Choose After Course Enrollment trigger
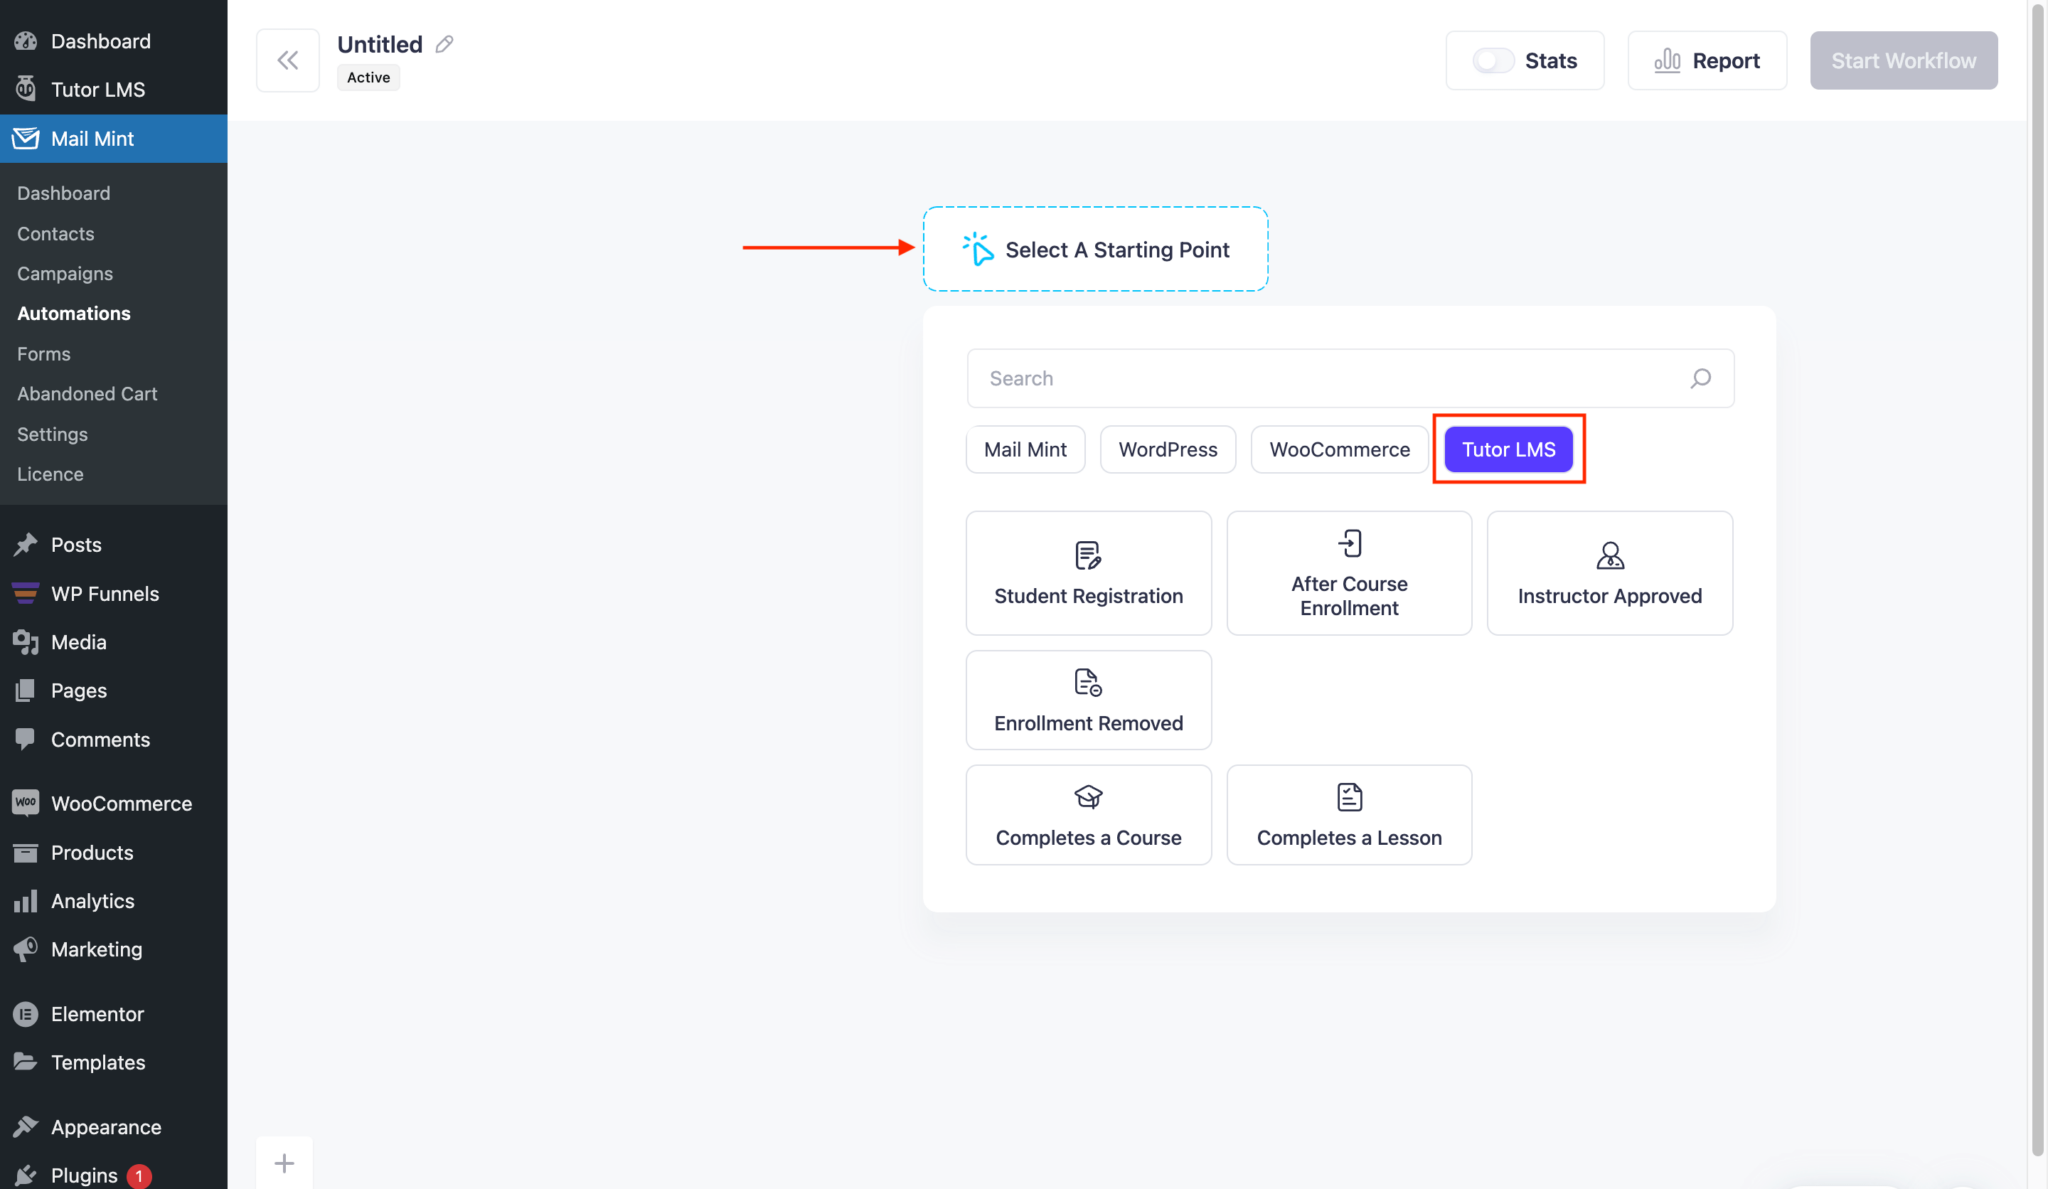 (x=1349, y=573)
